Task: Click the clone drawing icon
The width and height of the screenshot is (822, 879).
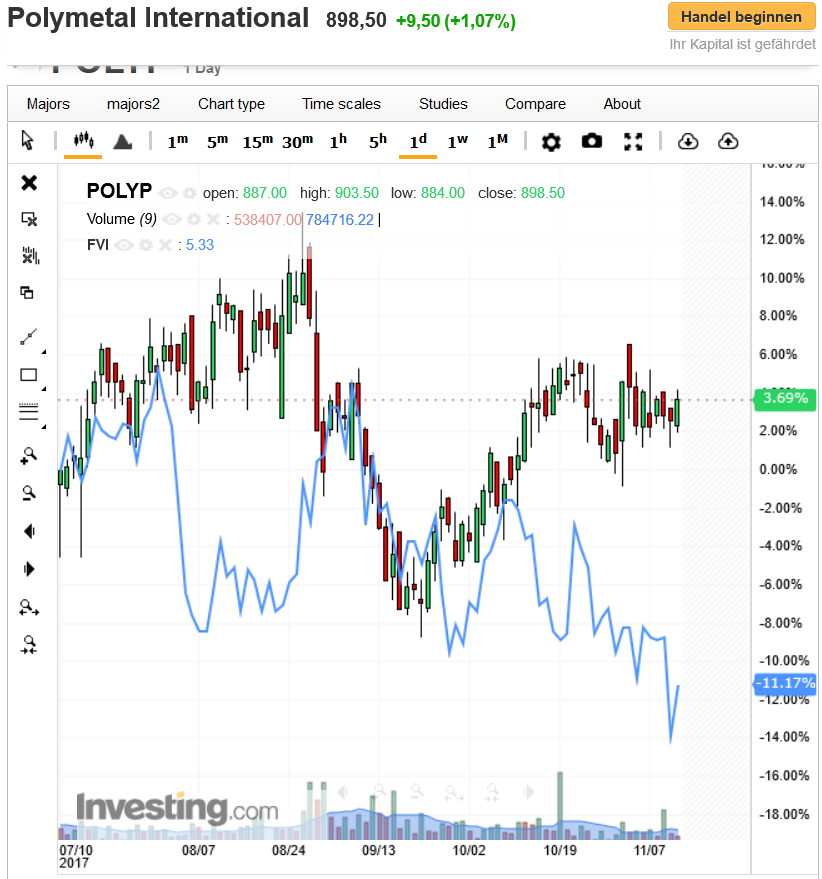Action: coord(27,292)
